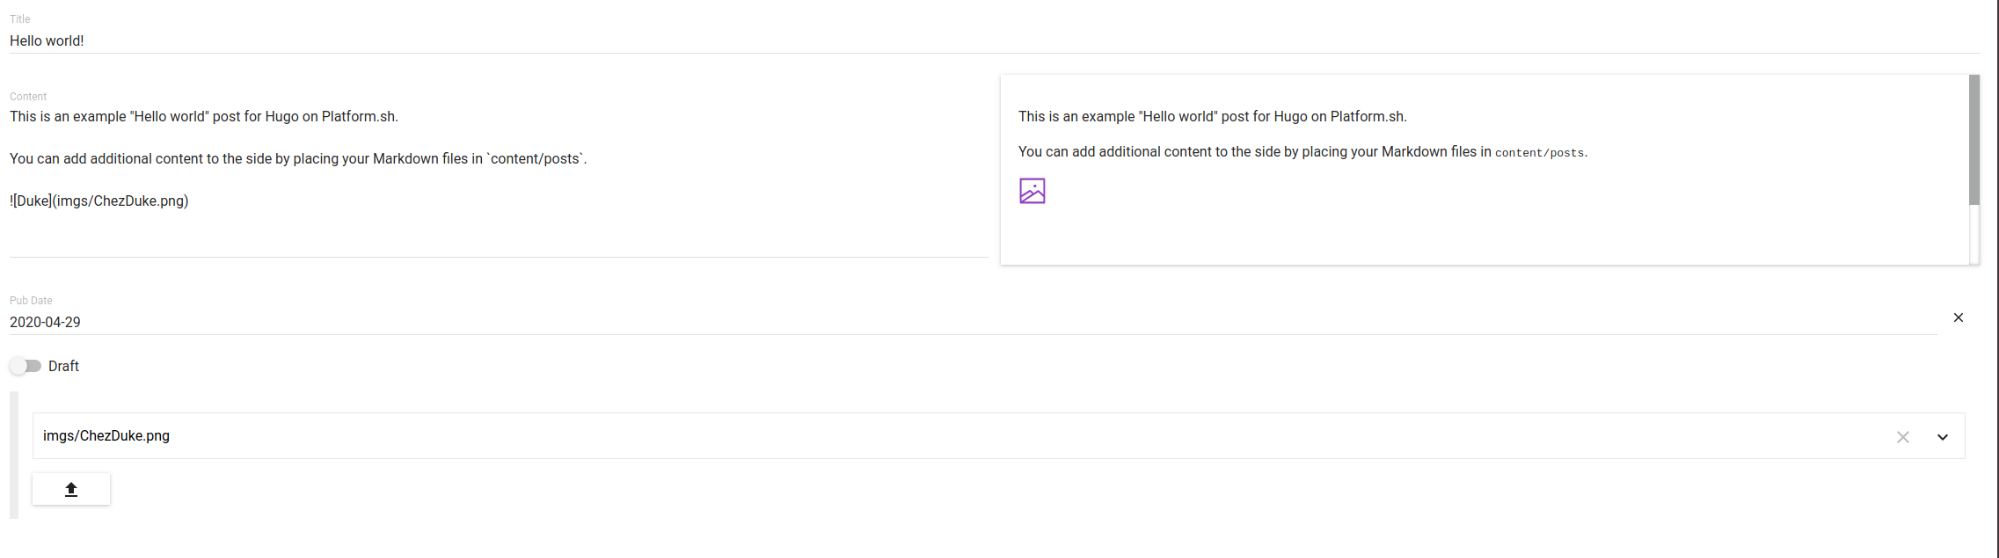Click the first line of the Content editor

pos(204,117)
